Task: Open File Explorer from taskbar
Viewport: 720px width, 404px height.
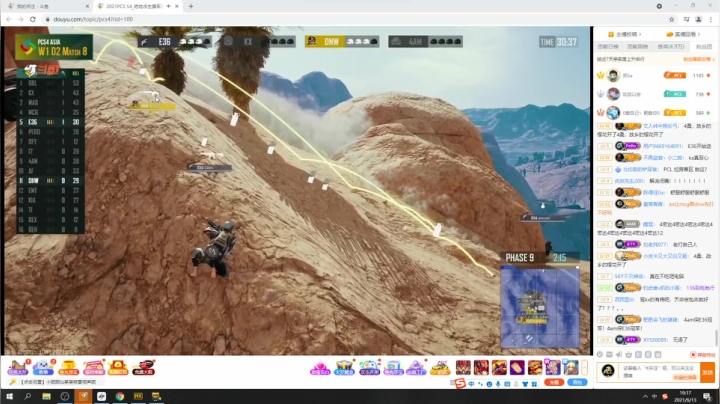Action: click(x=46, y=396)
